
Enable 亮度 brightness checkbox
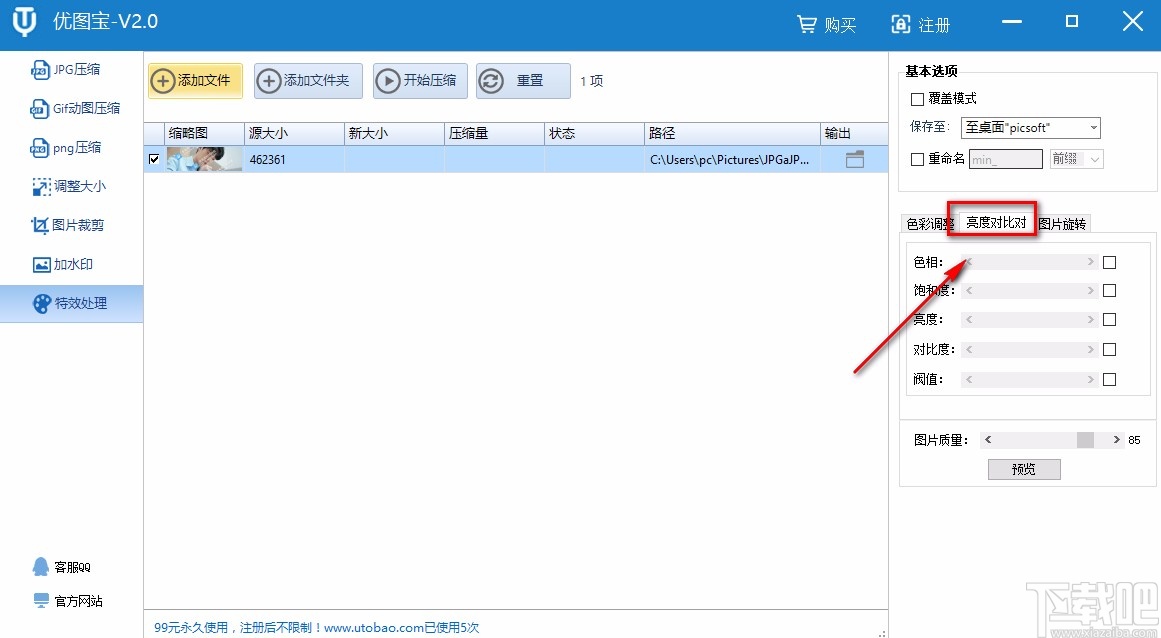1109,320
